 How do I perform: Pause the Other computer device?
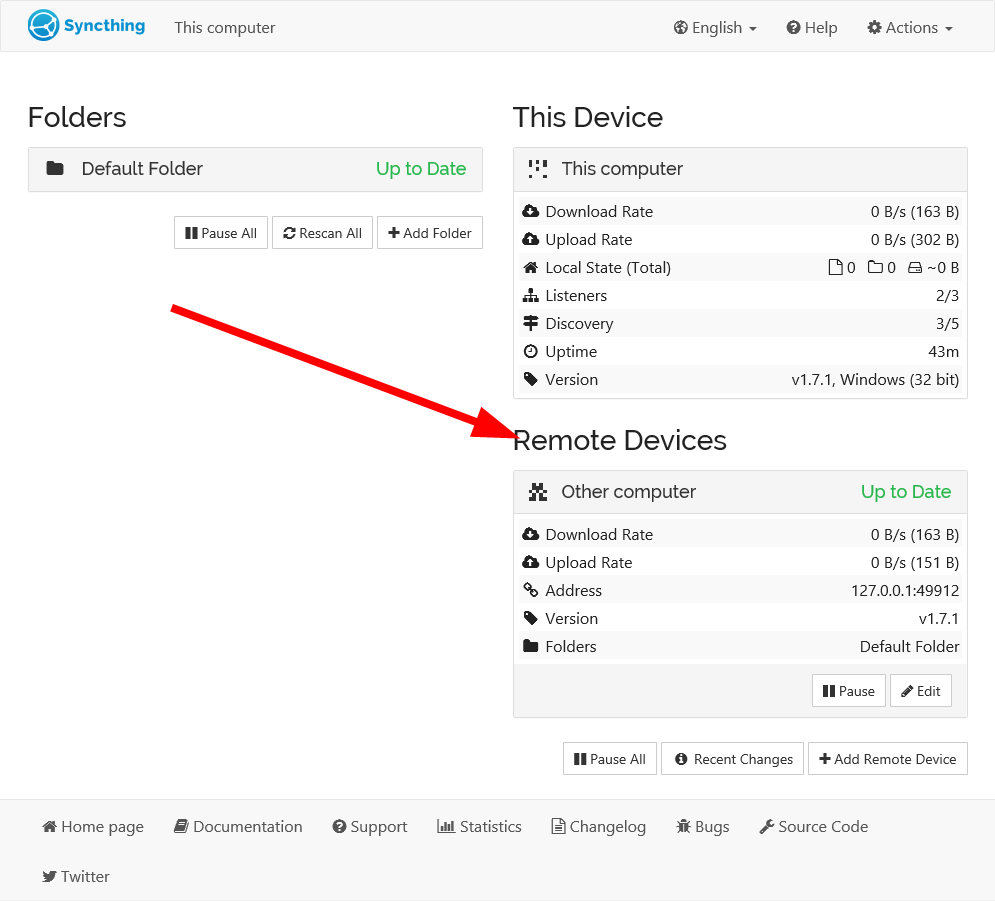coord(848,691)
